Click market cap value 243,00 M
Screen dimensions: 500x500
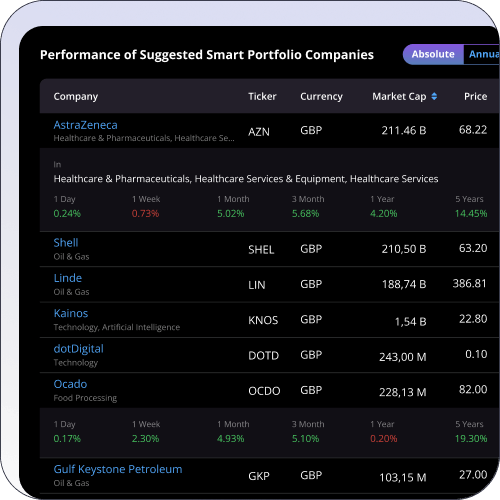(x=403, y=357)
